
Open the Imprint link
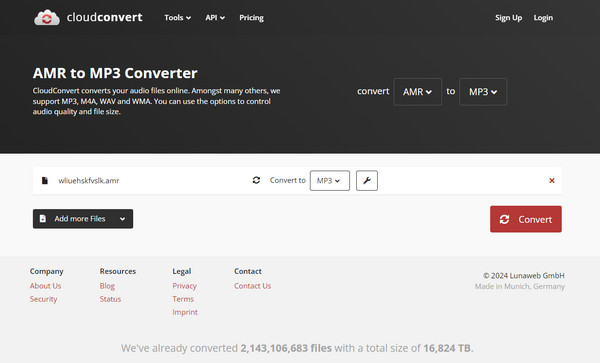pyautogui.click(x=185, y=312)
